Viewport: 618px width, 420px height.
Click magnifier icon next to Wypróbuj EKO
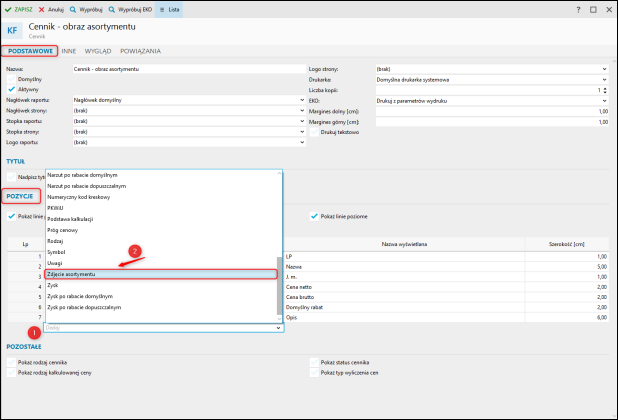tap(112, 9)
